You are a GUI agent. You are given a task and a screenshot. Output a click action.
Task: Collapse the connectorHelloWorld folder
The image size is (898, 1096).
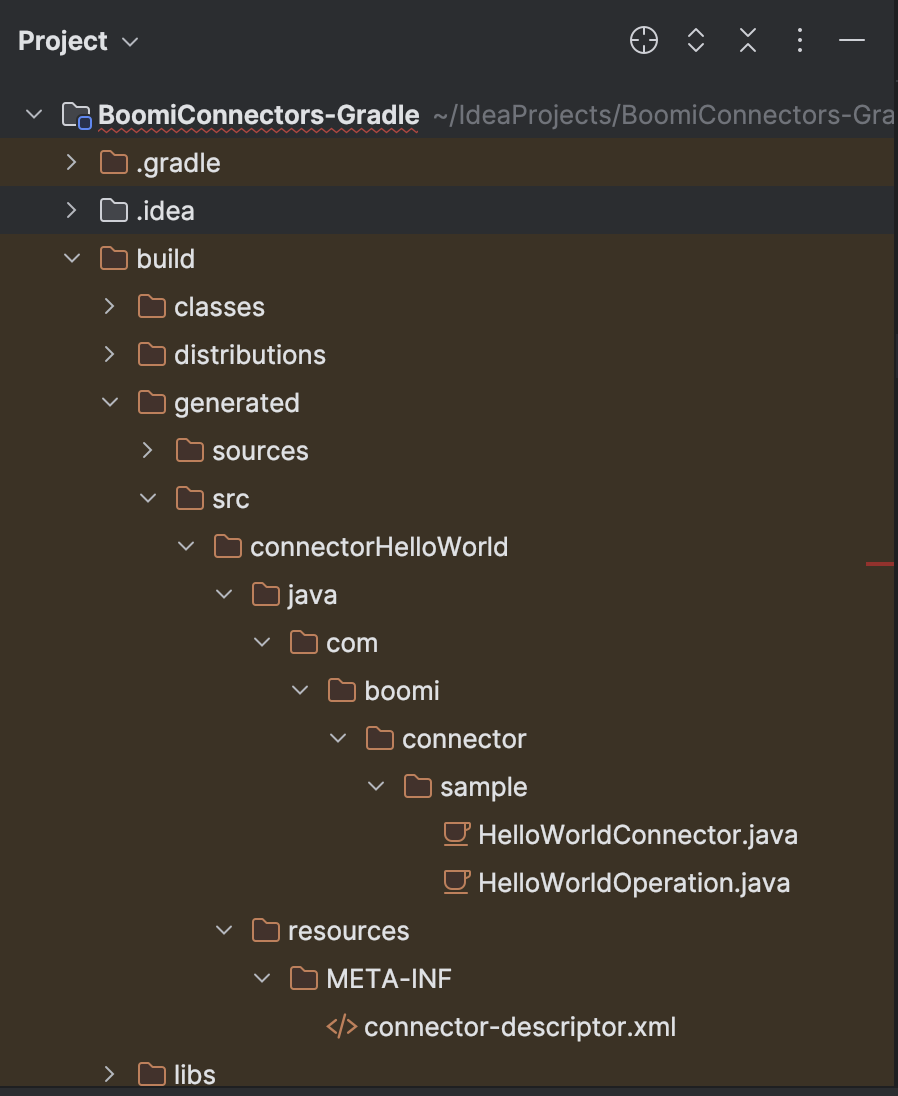185,546
